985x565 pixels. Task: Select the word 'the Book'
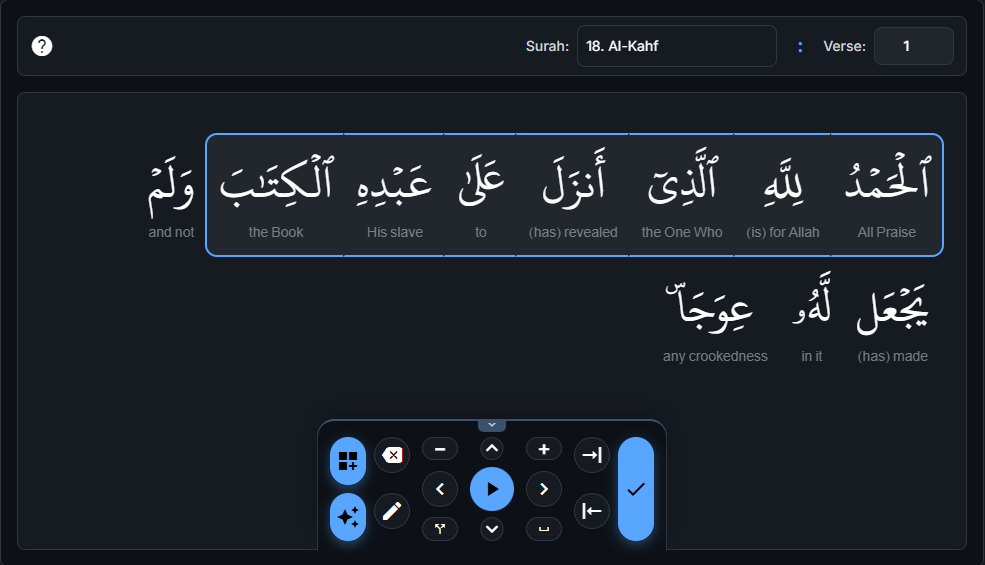276,195
